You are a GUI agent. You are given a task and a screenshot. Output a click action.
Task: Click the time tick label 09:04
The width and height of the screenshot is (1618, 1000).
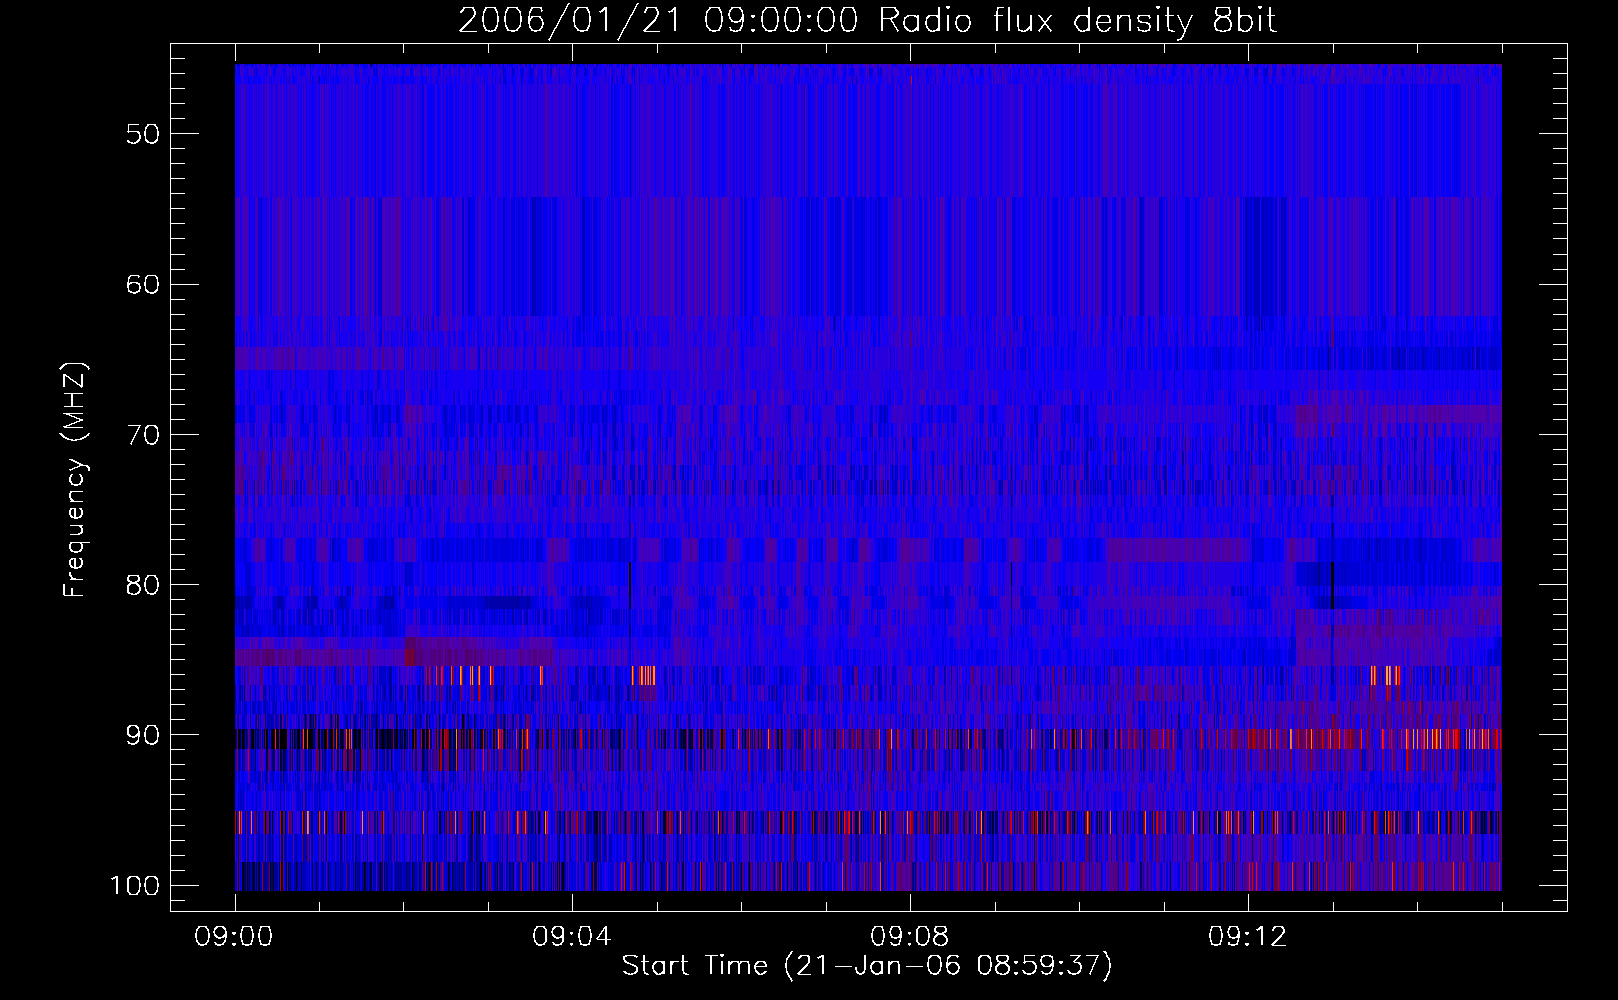pos(572,937)
